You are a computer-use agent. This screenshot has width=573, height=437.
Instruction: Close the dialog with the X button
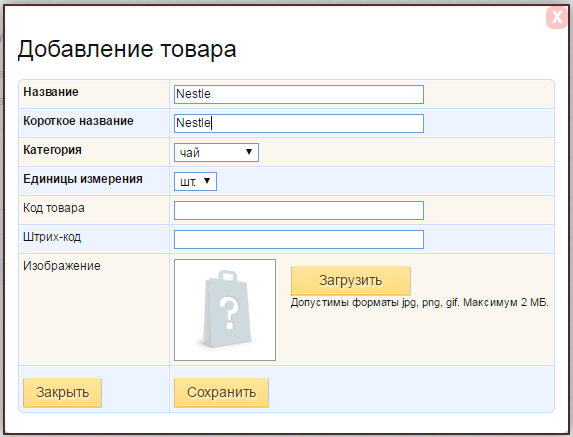[x=557, y=17]
